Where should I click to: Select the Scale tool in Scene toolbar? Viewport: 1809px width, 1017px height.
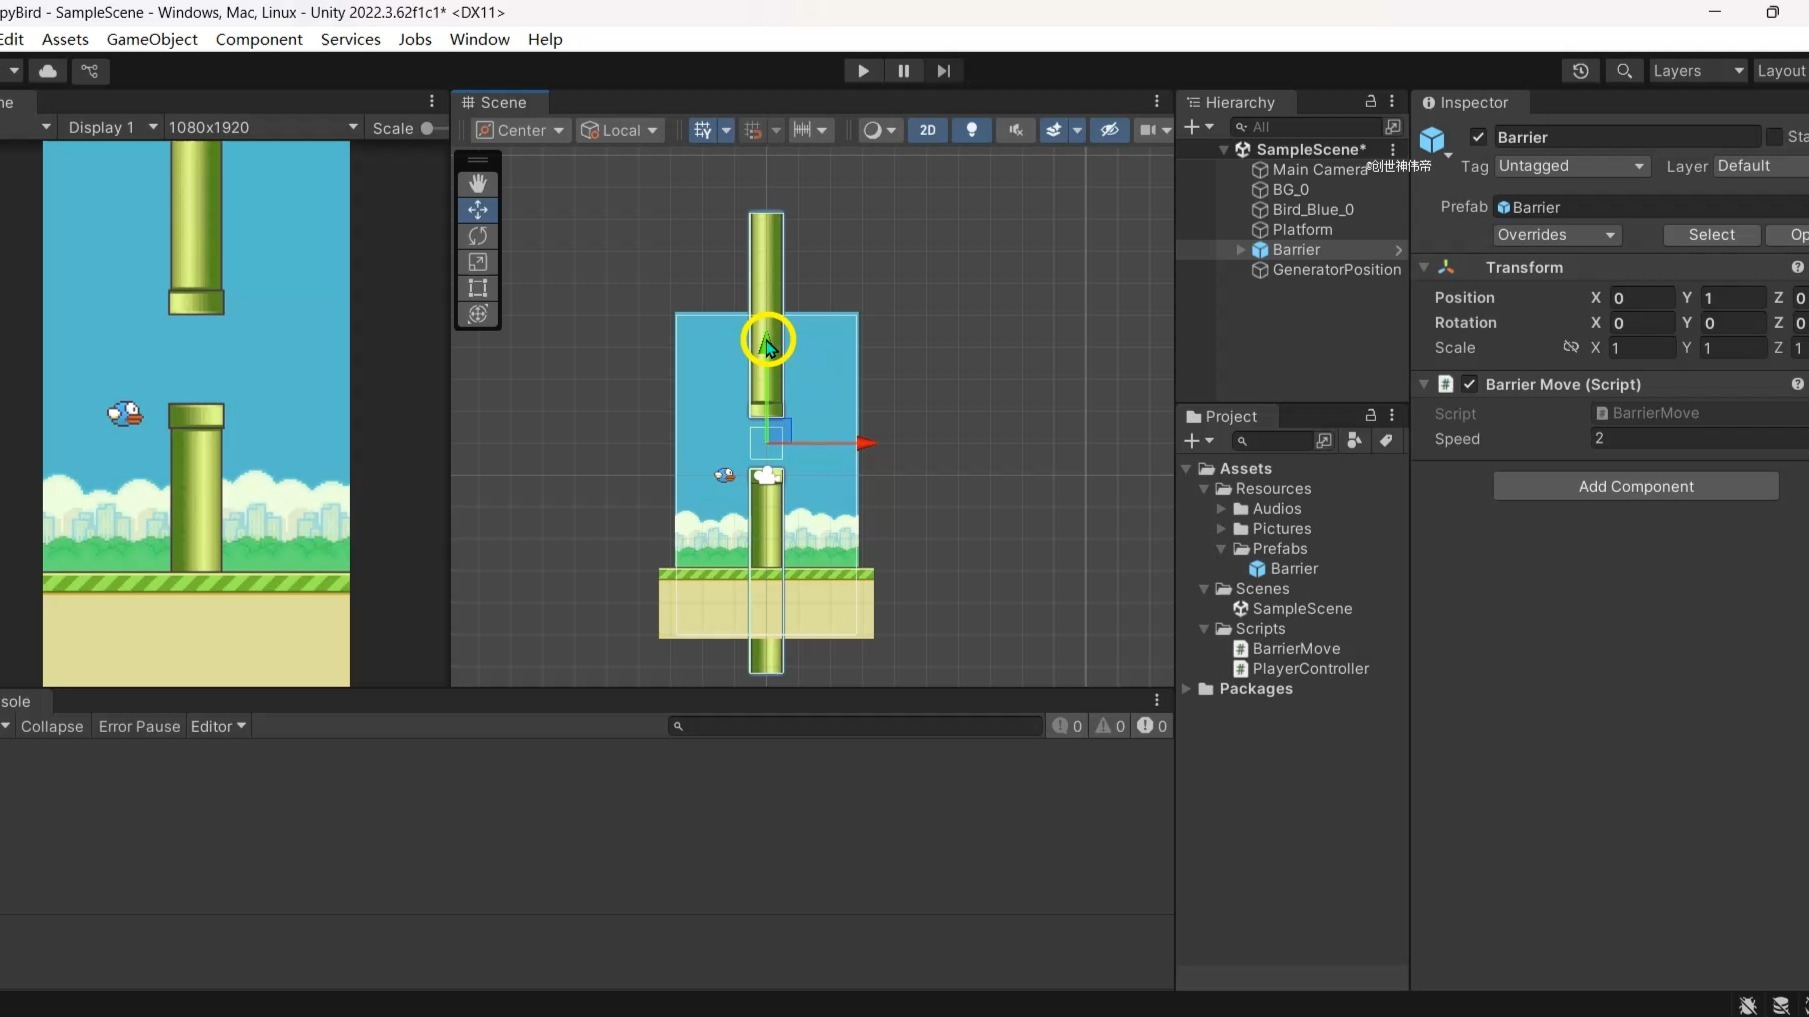tap(478, 262)
